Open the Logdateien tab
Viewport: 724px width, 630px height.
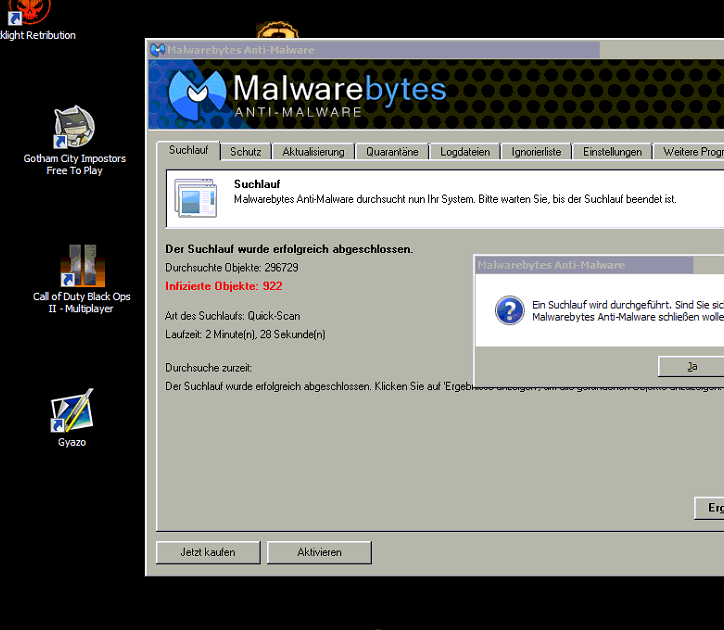point(465,152)
